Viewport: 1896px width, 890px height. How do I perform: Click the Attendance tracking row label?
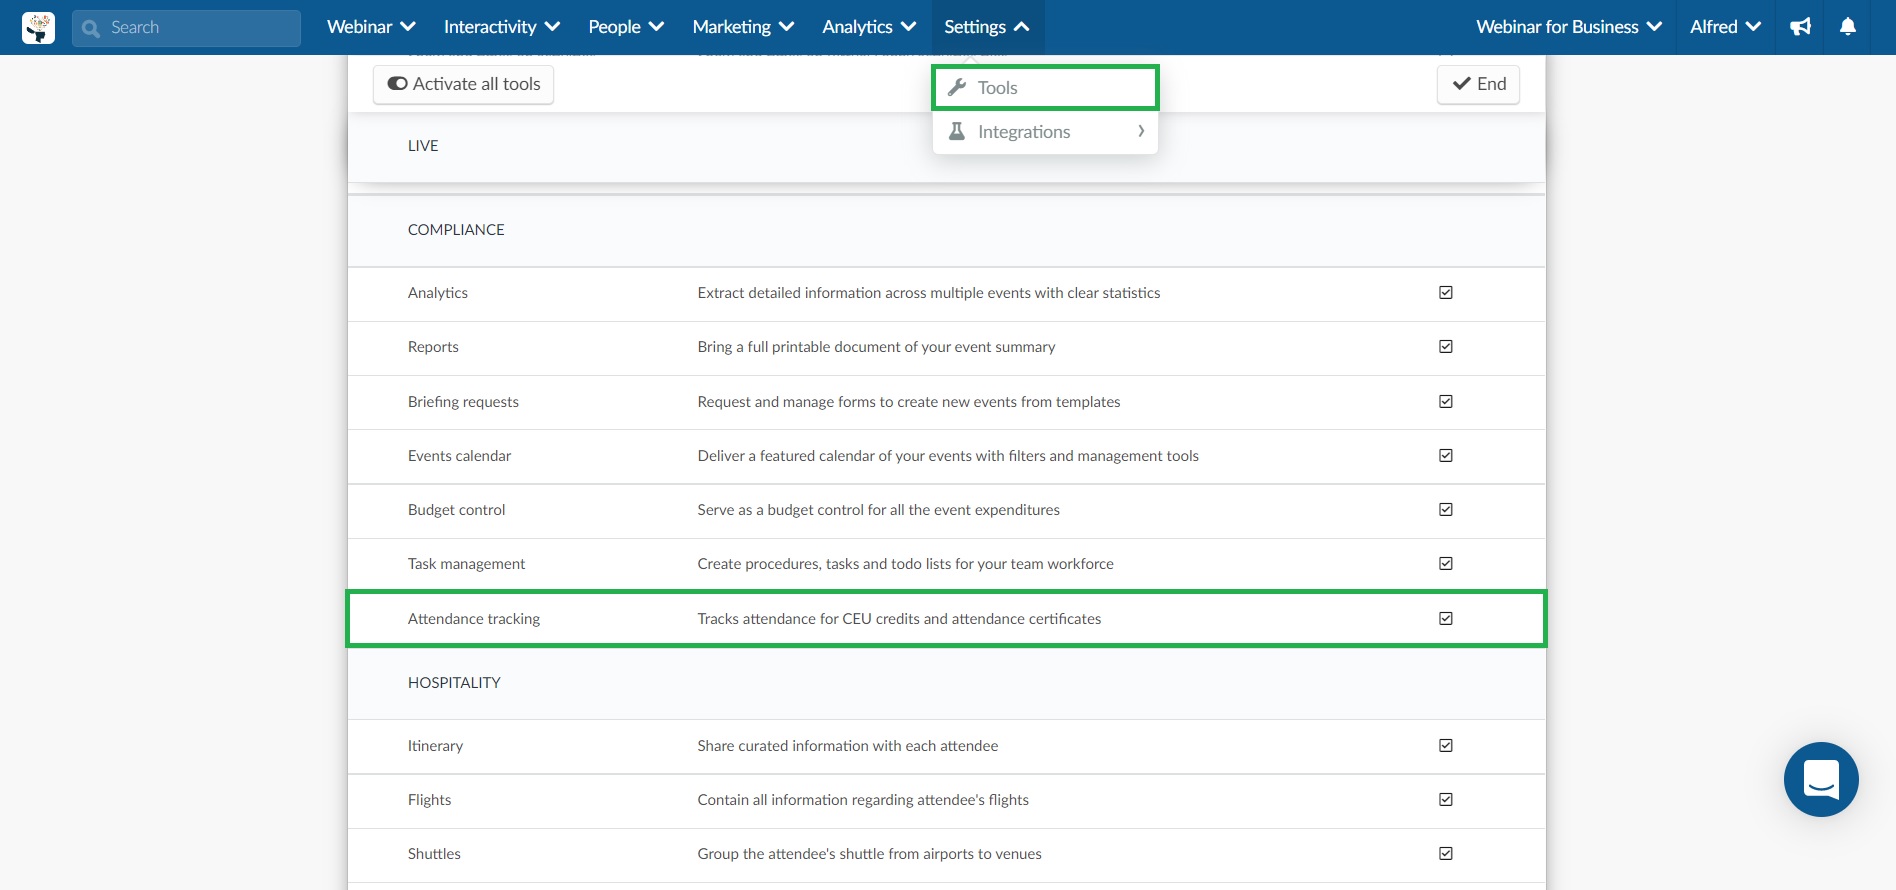pyautogui.click(x=474, y=619)
